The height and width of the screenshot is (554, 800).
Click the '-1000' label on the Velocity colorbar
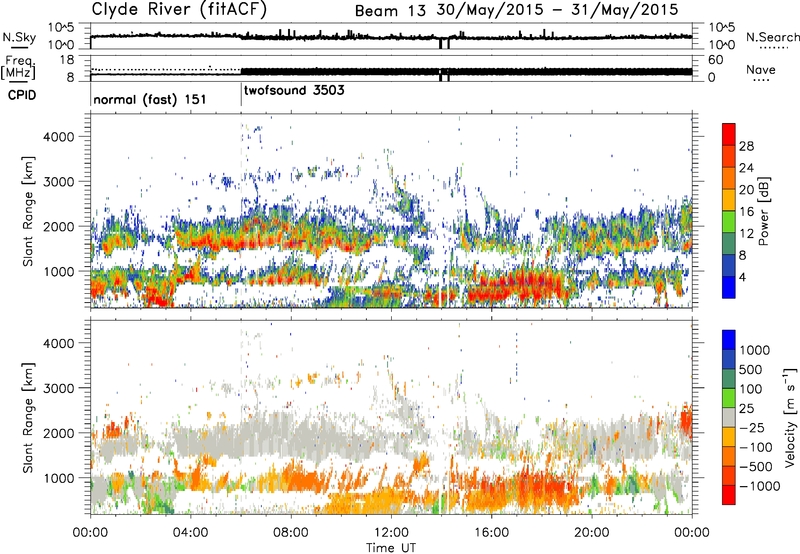760,486
